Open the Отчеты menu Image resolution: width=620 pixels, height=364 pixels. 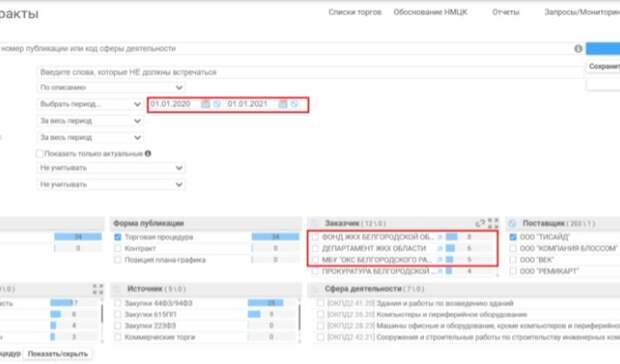(505, 12)
